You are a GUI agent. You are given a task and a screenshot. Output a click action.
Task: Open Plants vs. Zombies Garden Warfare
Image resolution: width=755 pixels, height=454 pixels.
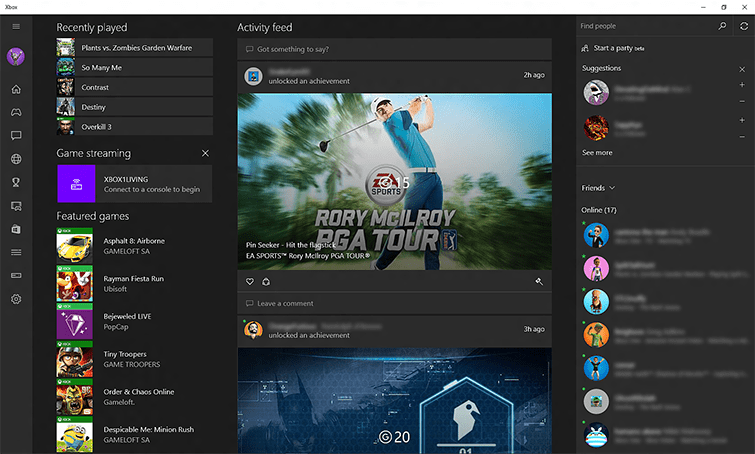tap(134, 48)
